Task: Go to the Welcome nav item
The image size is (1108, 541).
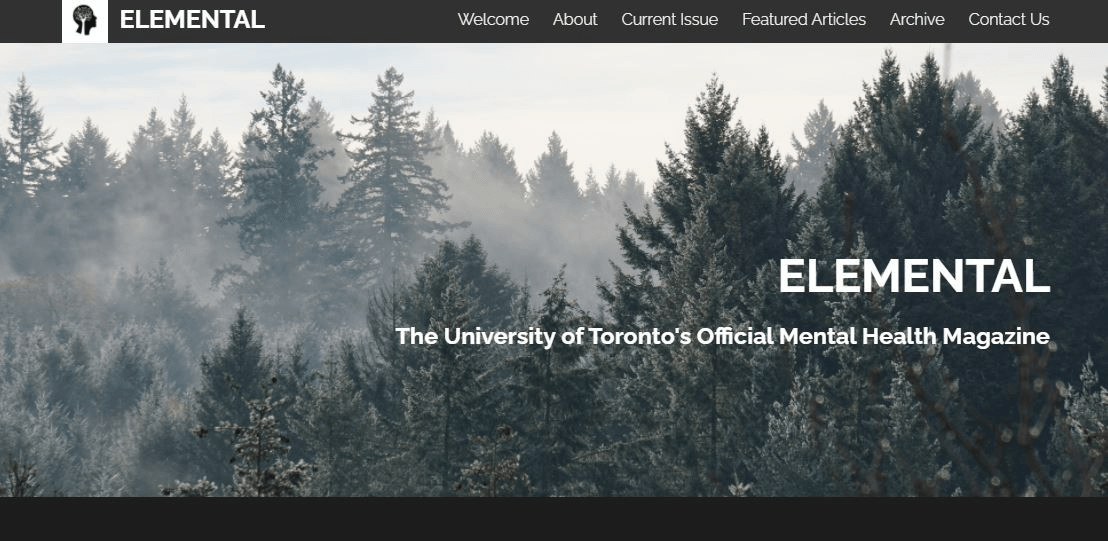Action: point(493,20)
